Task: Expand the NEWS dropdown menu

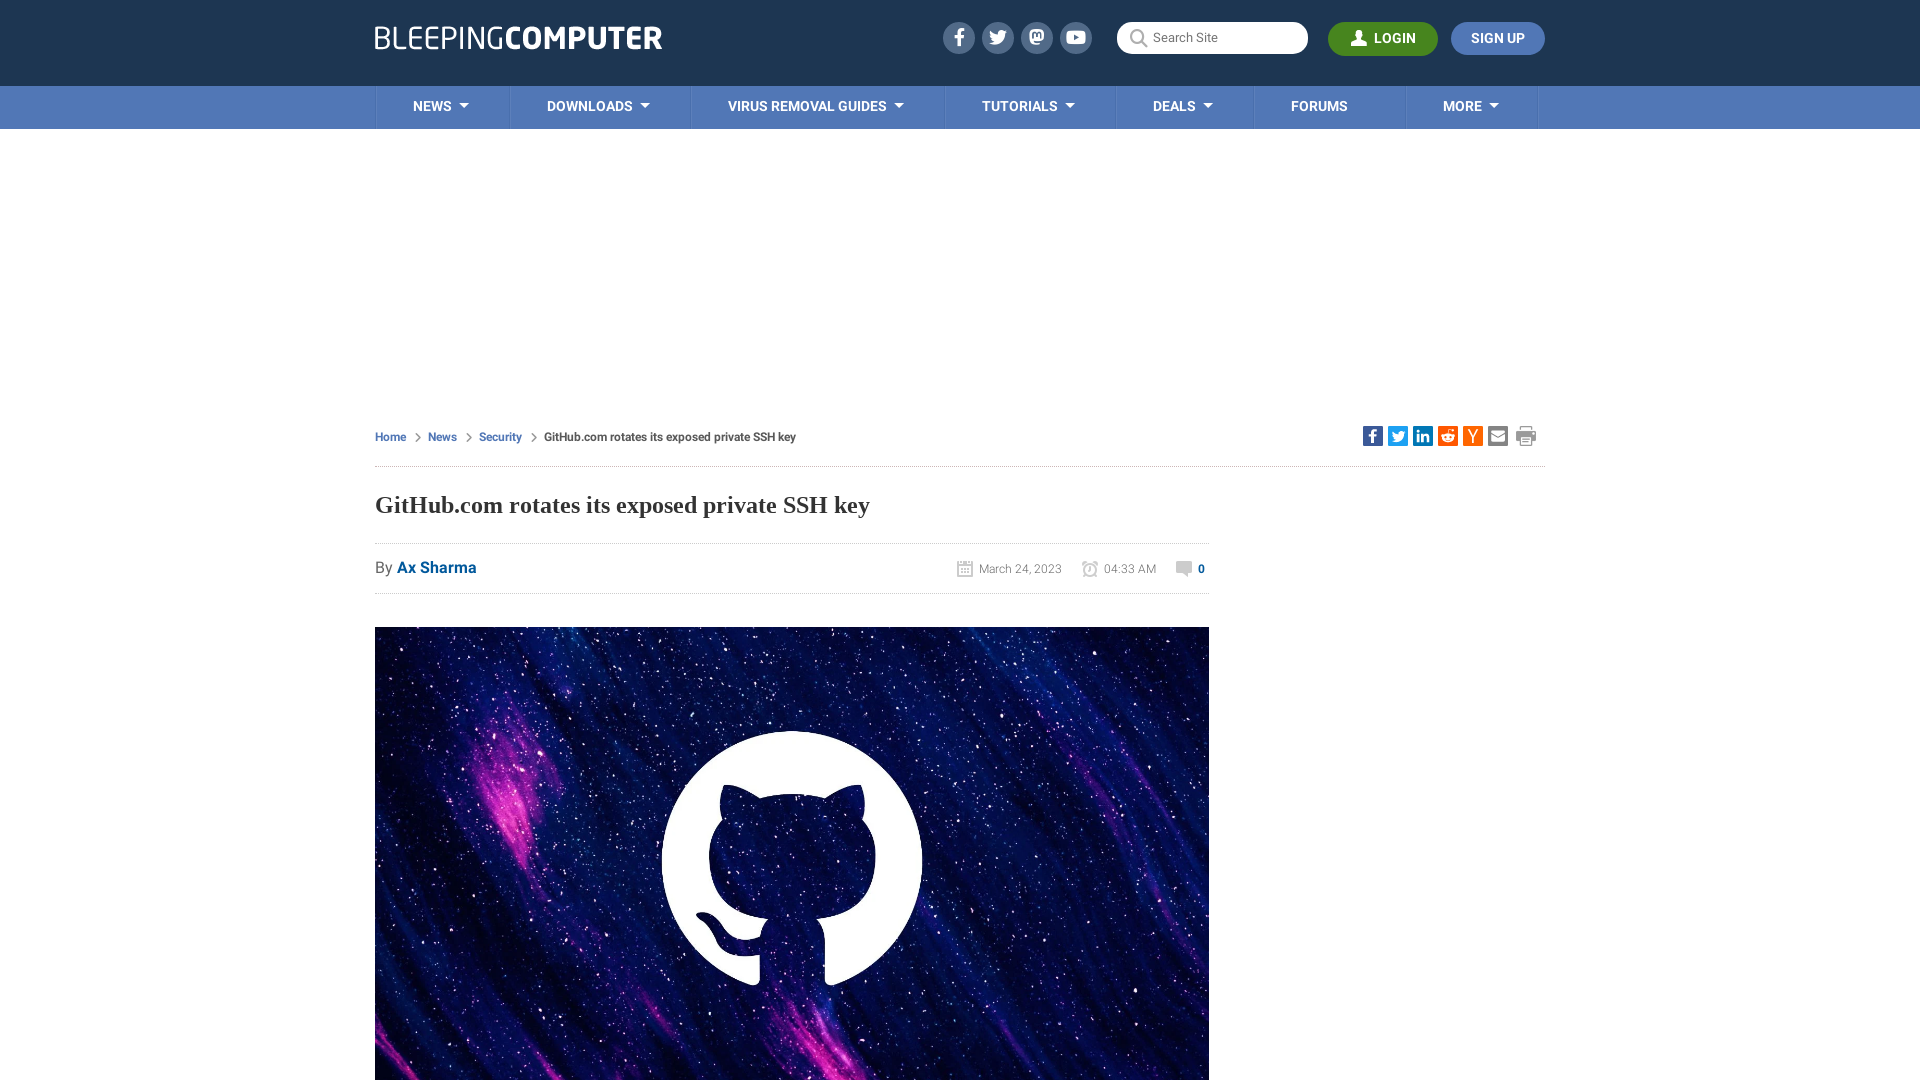Action: click(440, 105)
